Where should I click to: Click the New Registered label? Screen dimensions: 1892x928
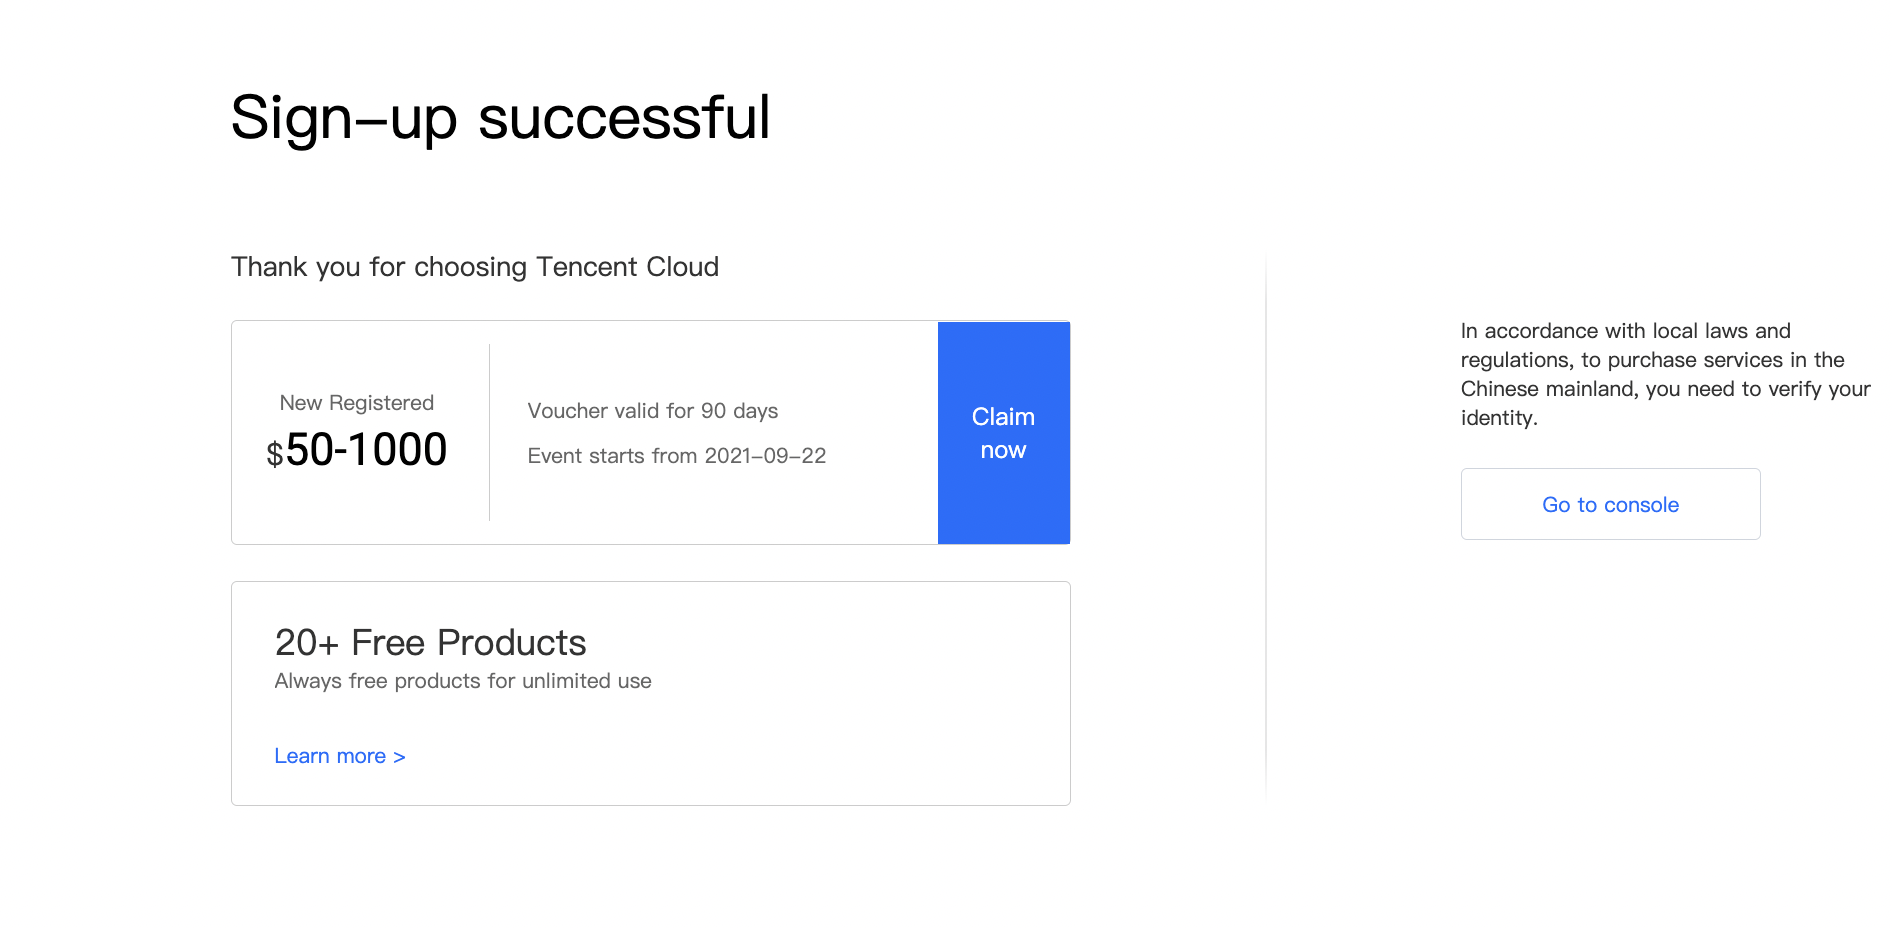click(357, 403)
